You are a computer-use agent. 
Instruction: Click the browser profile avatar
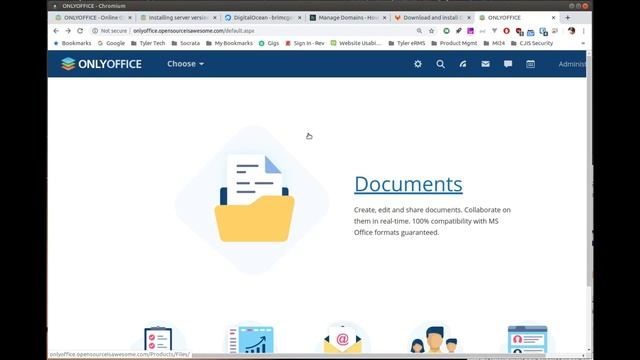point(571,31)
